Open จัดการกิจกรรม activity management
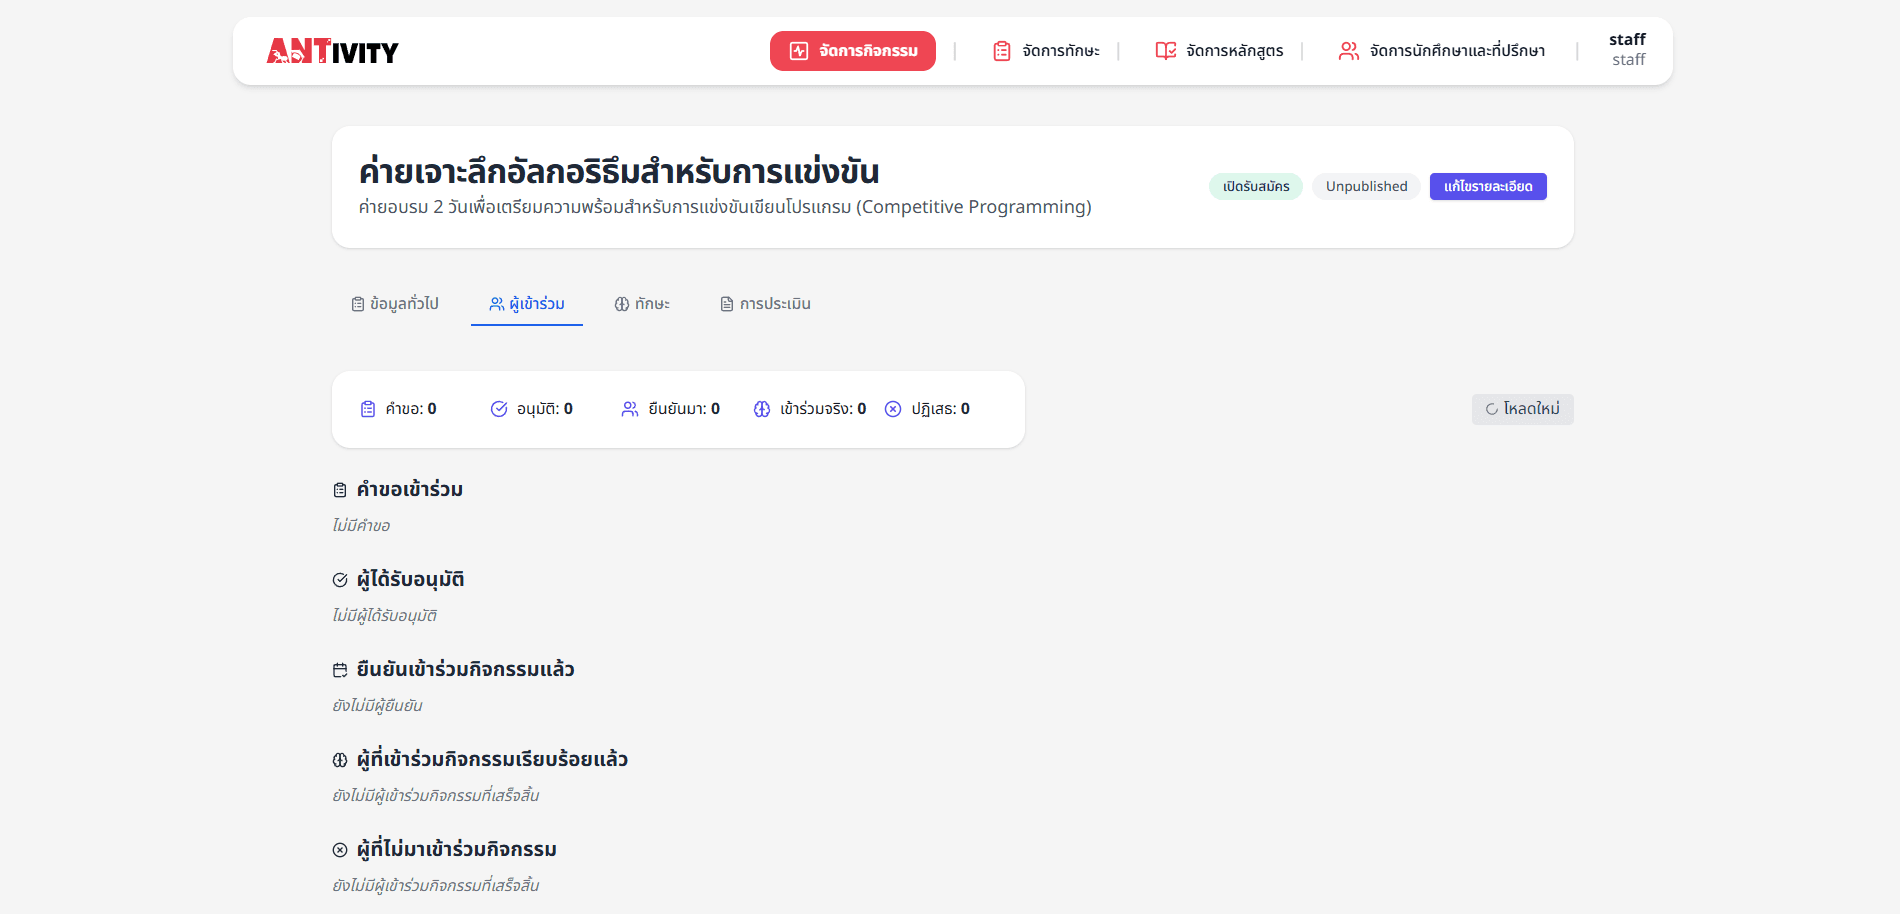The height and width of the screenshot is (914, 1900). 852,51
